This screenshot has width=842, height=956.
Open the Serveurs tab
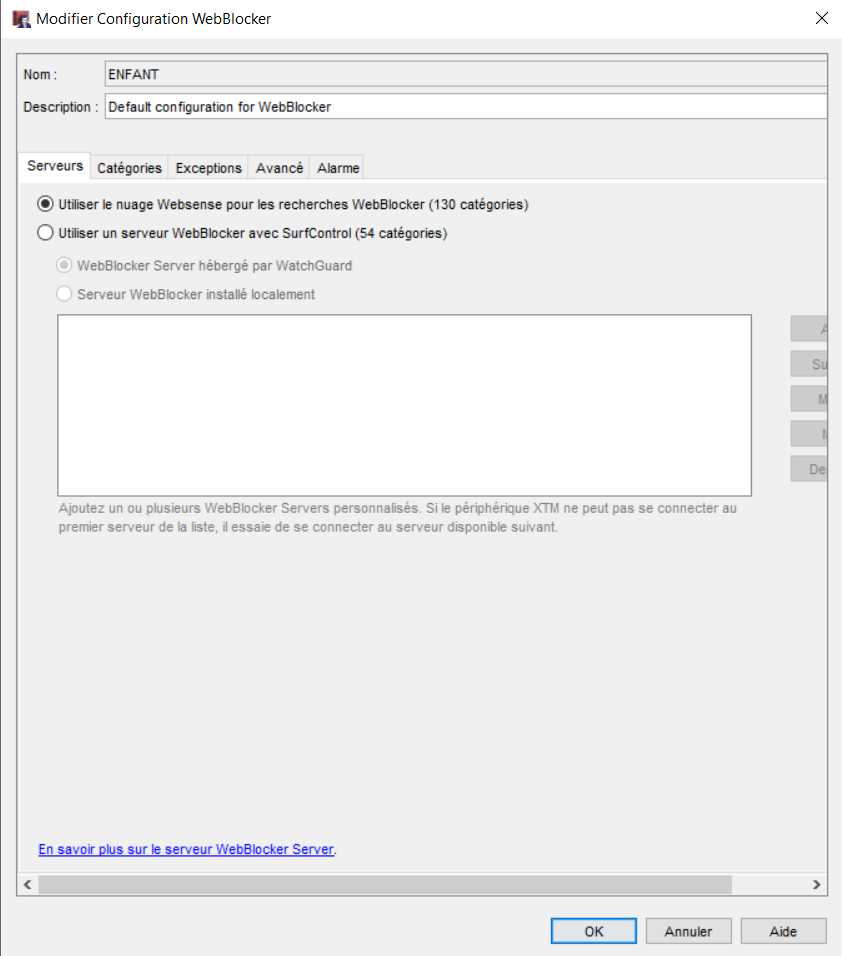coord(55,166)
